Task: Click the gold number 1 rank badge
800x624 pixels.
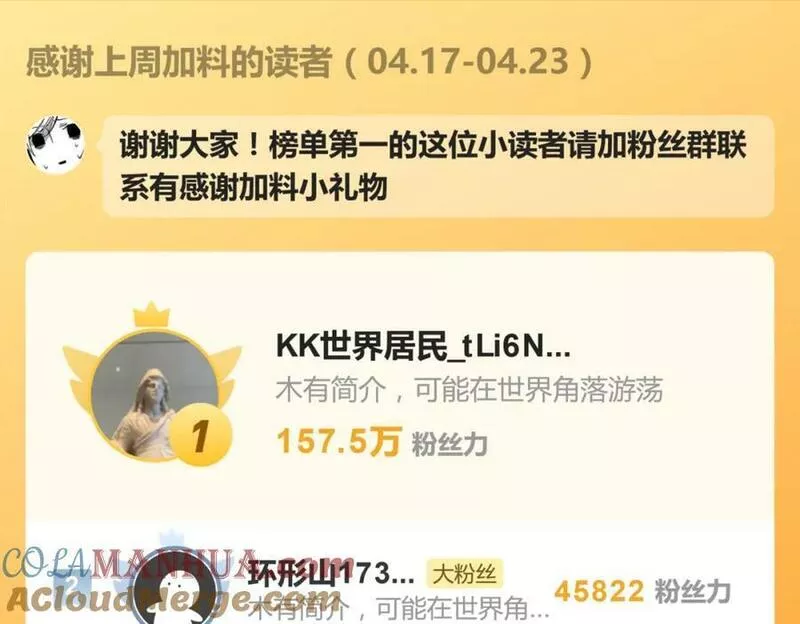Action: point(201,434)
